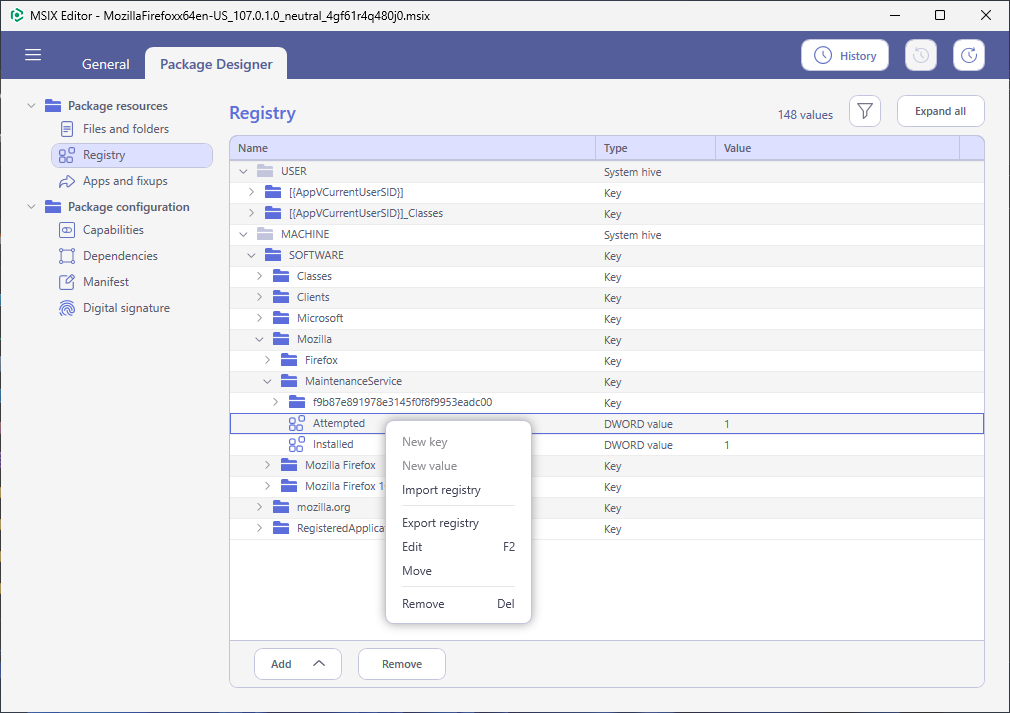Screen dimensions: 1010x713
Task: Switch to the Package Designer tab
Action: 216,64
